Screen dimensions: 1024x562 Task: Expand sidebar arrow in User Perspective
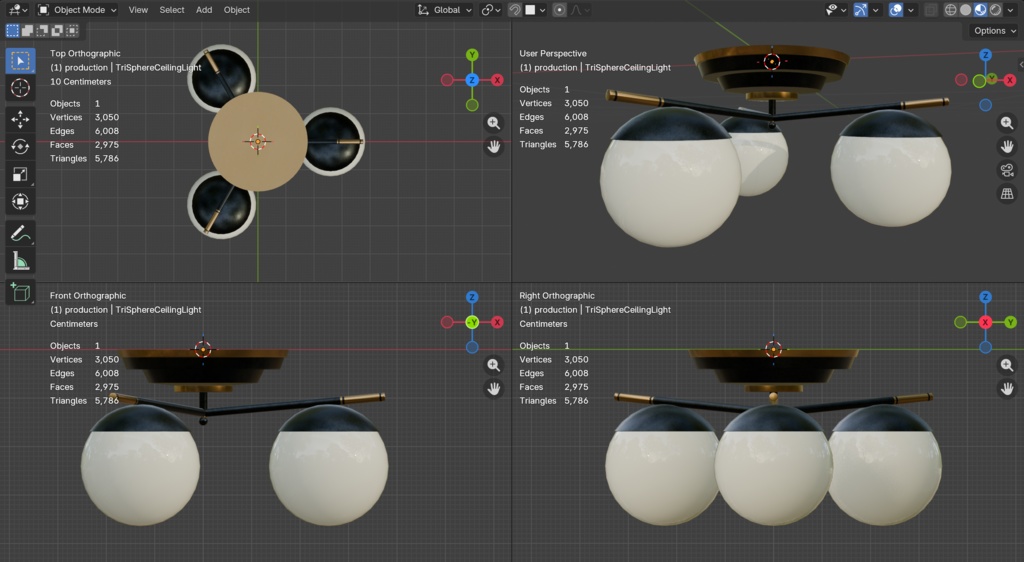(x=1021, y=64)
